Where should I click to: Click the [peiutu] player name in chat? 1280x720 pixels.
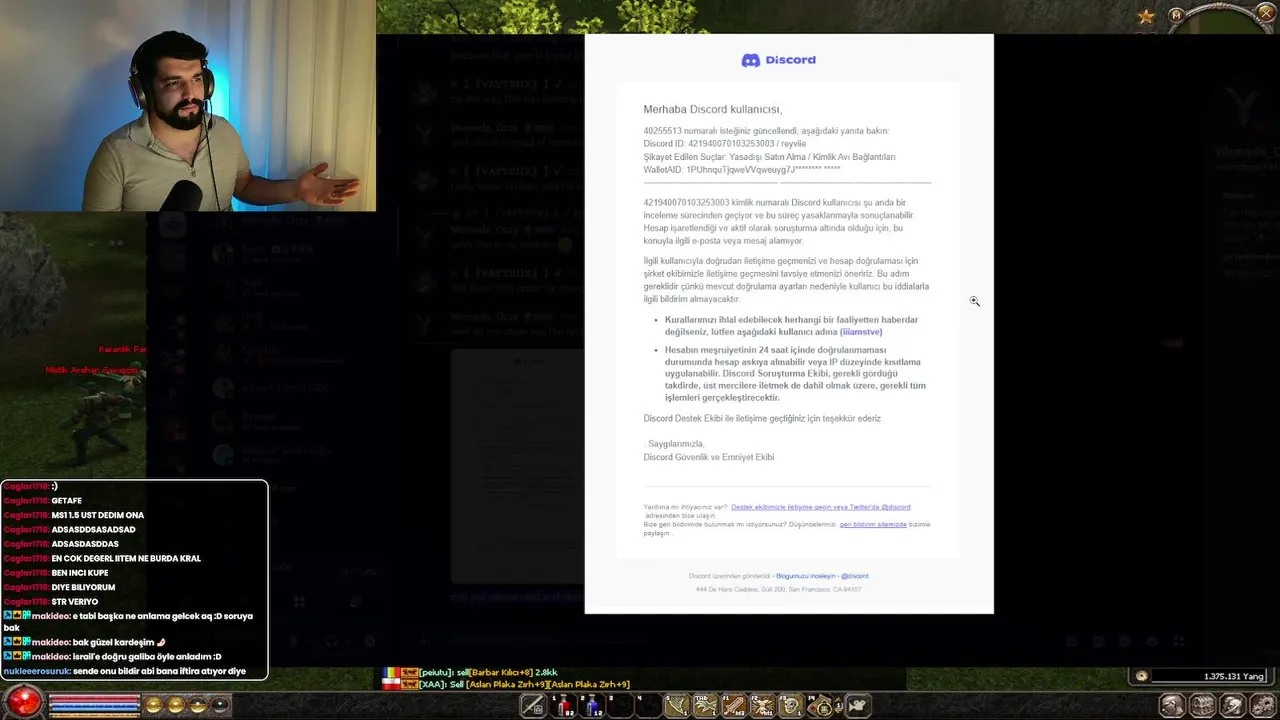tap(434, 672)
